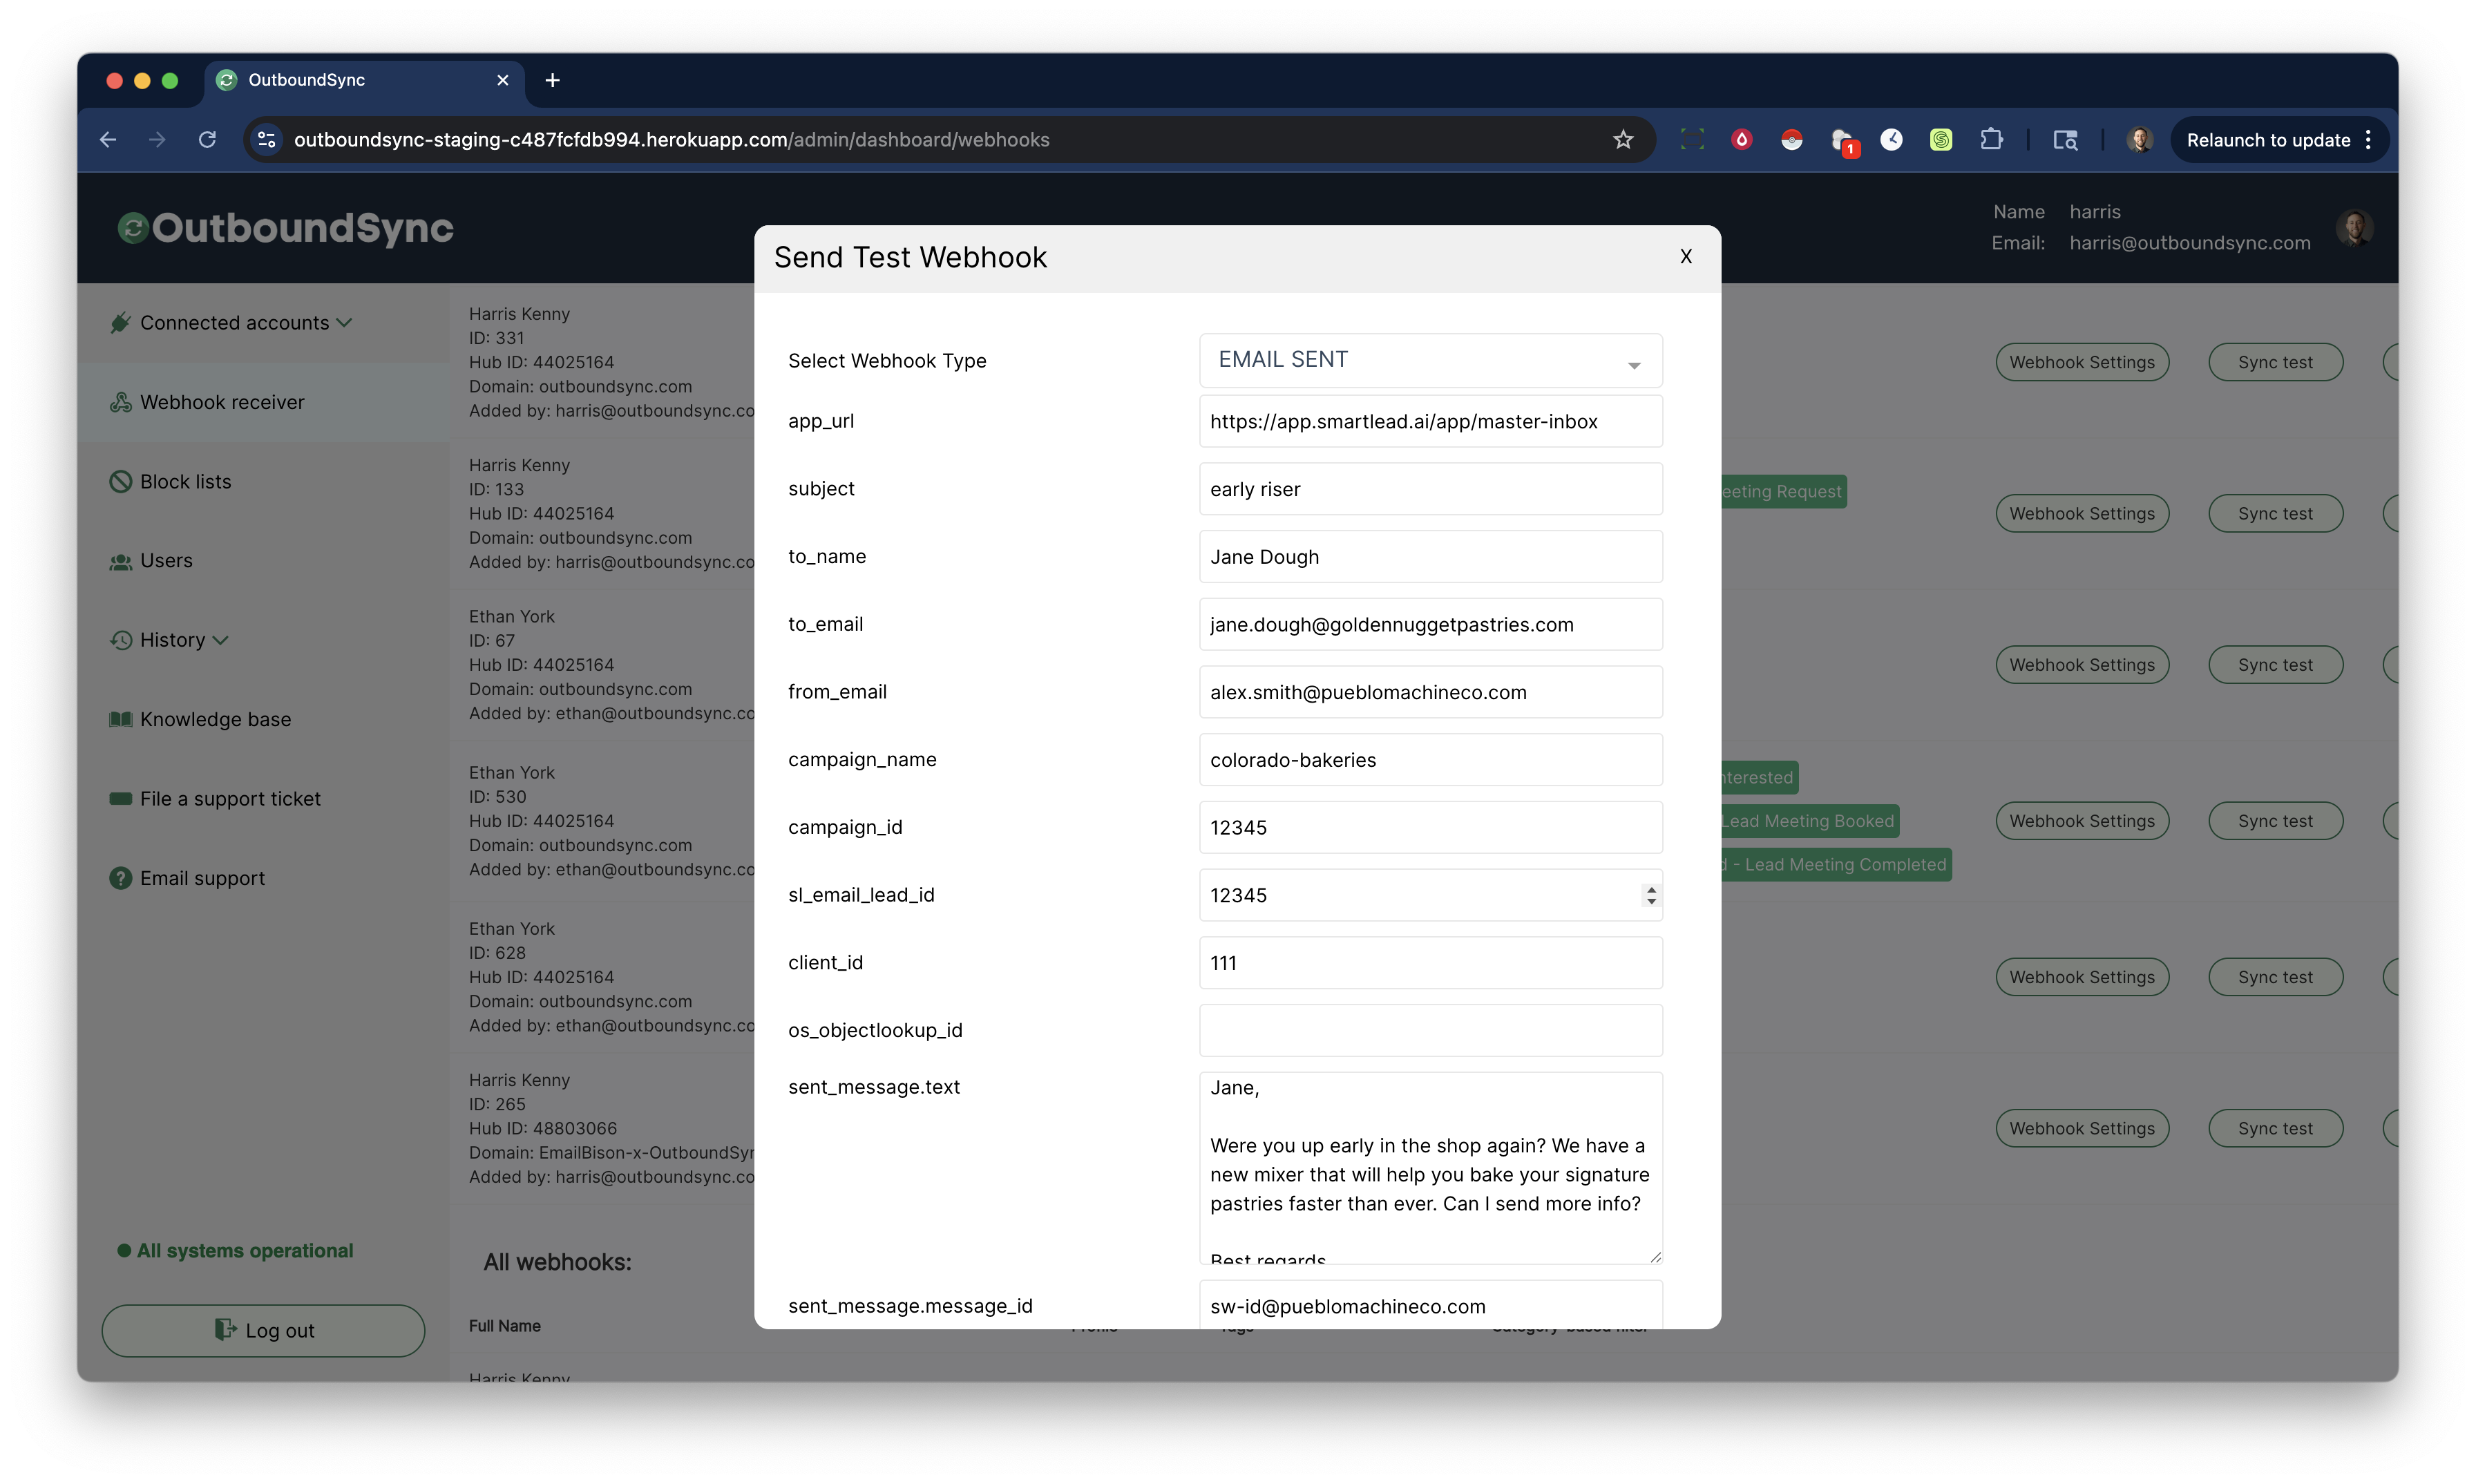The image size is (2476, 1484).
Task: Click the Log out button
Action: coord(263,1330)
